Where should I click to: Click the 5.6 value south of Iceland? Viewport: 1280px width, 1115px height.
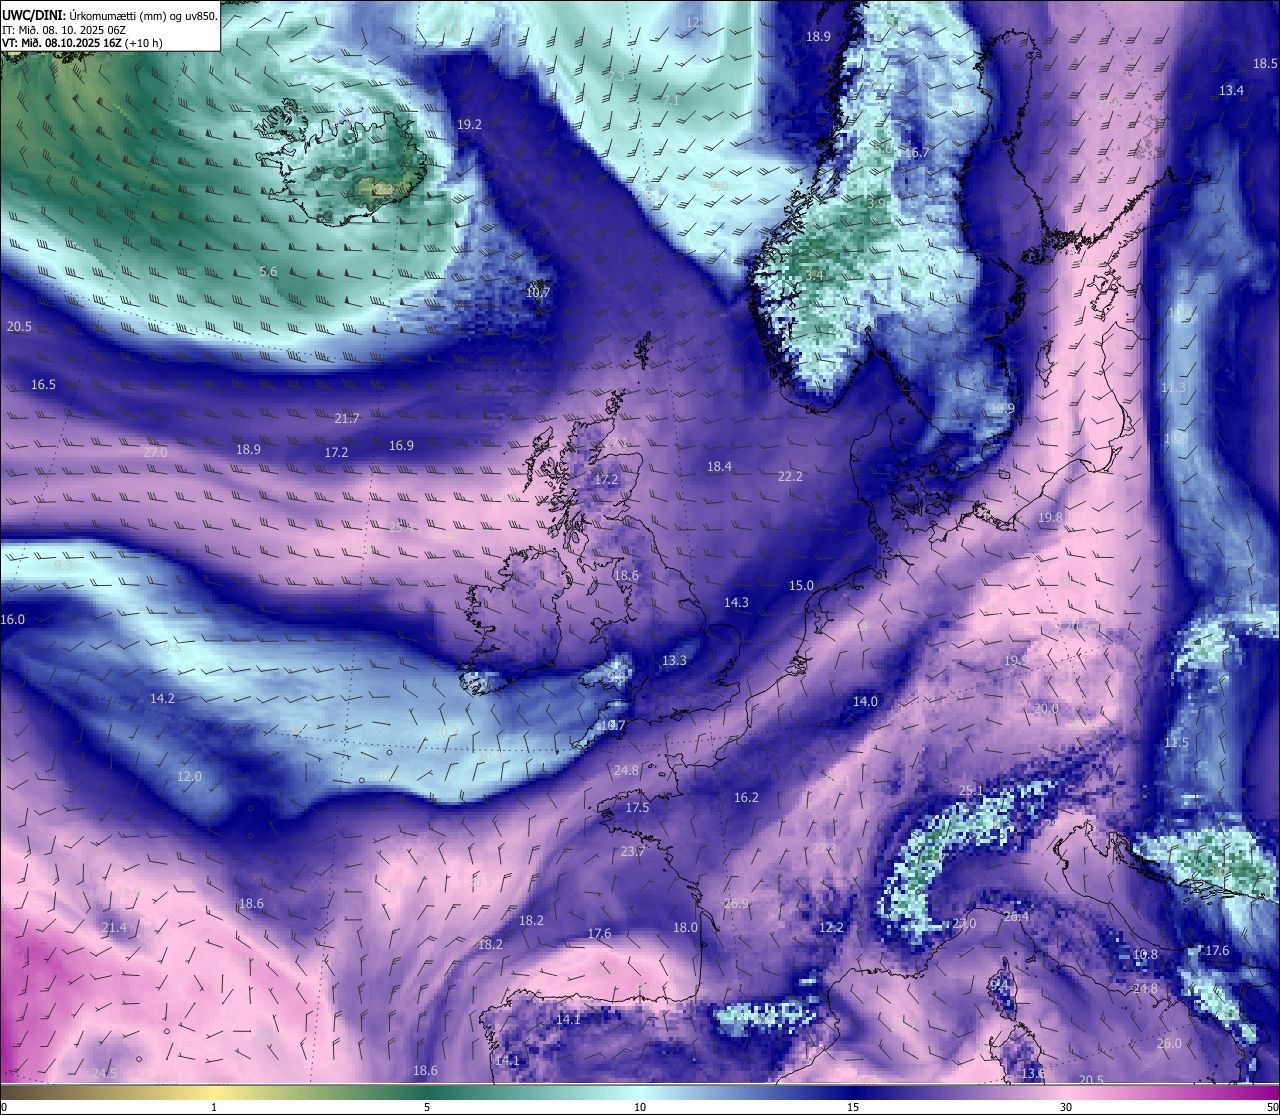click(268, 272)
